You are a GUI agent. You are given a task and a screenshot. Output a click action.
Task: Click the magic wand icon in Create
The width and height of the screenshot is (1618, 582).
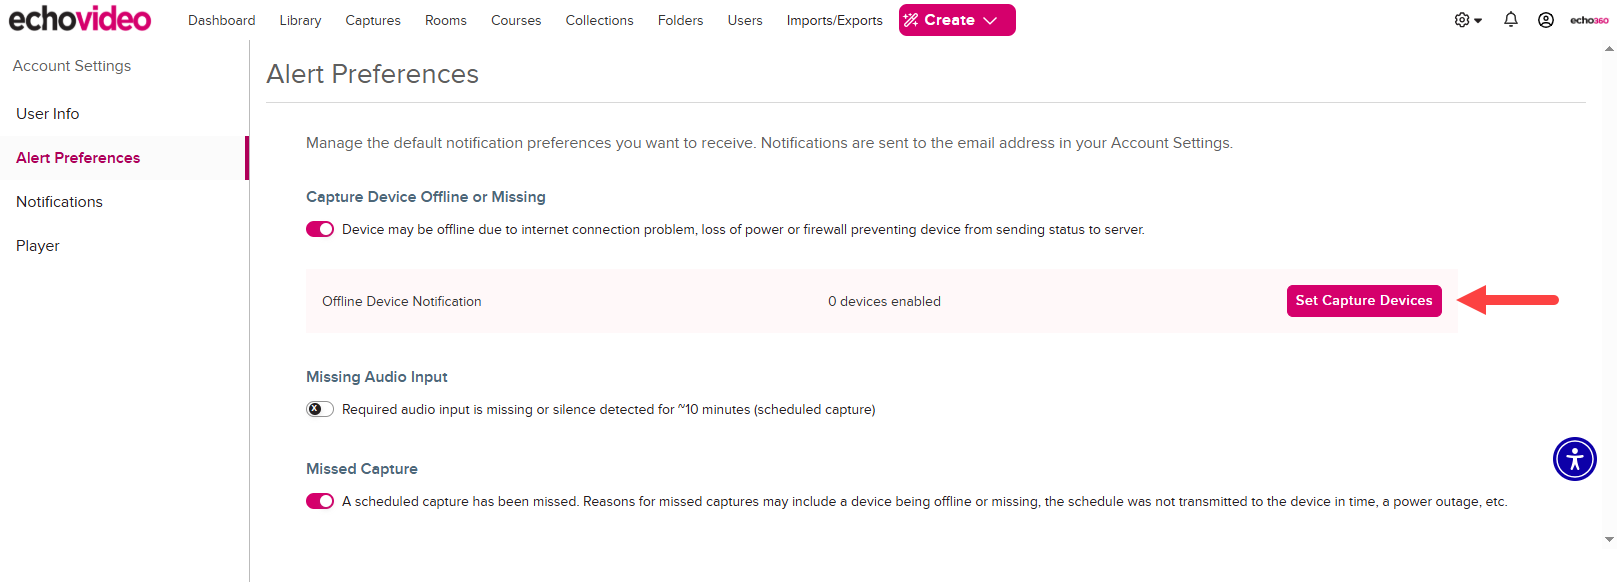coord(911,20)
